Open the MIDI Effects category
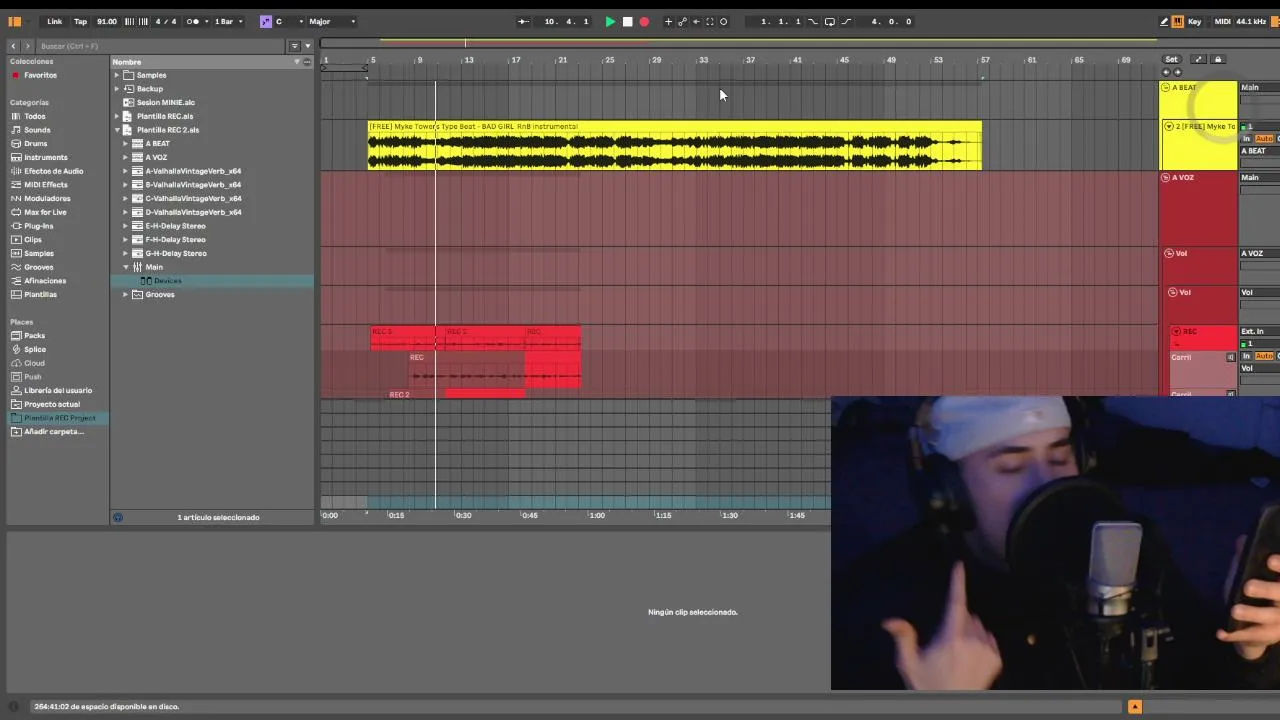 [x=45, y=185]
